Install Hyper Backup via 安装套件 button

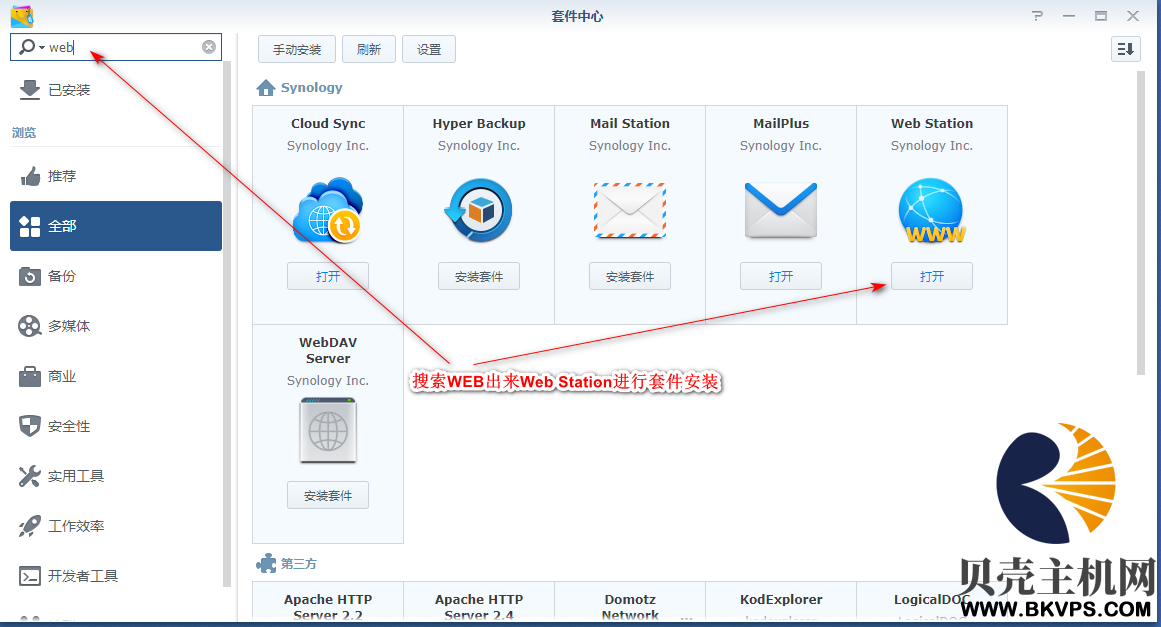coord(479,276)
